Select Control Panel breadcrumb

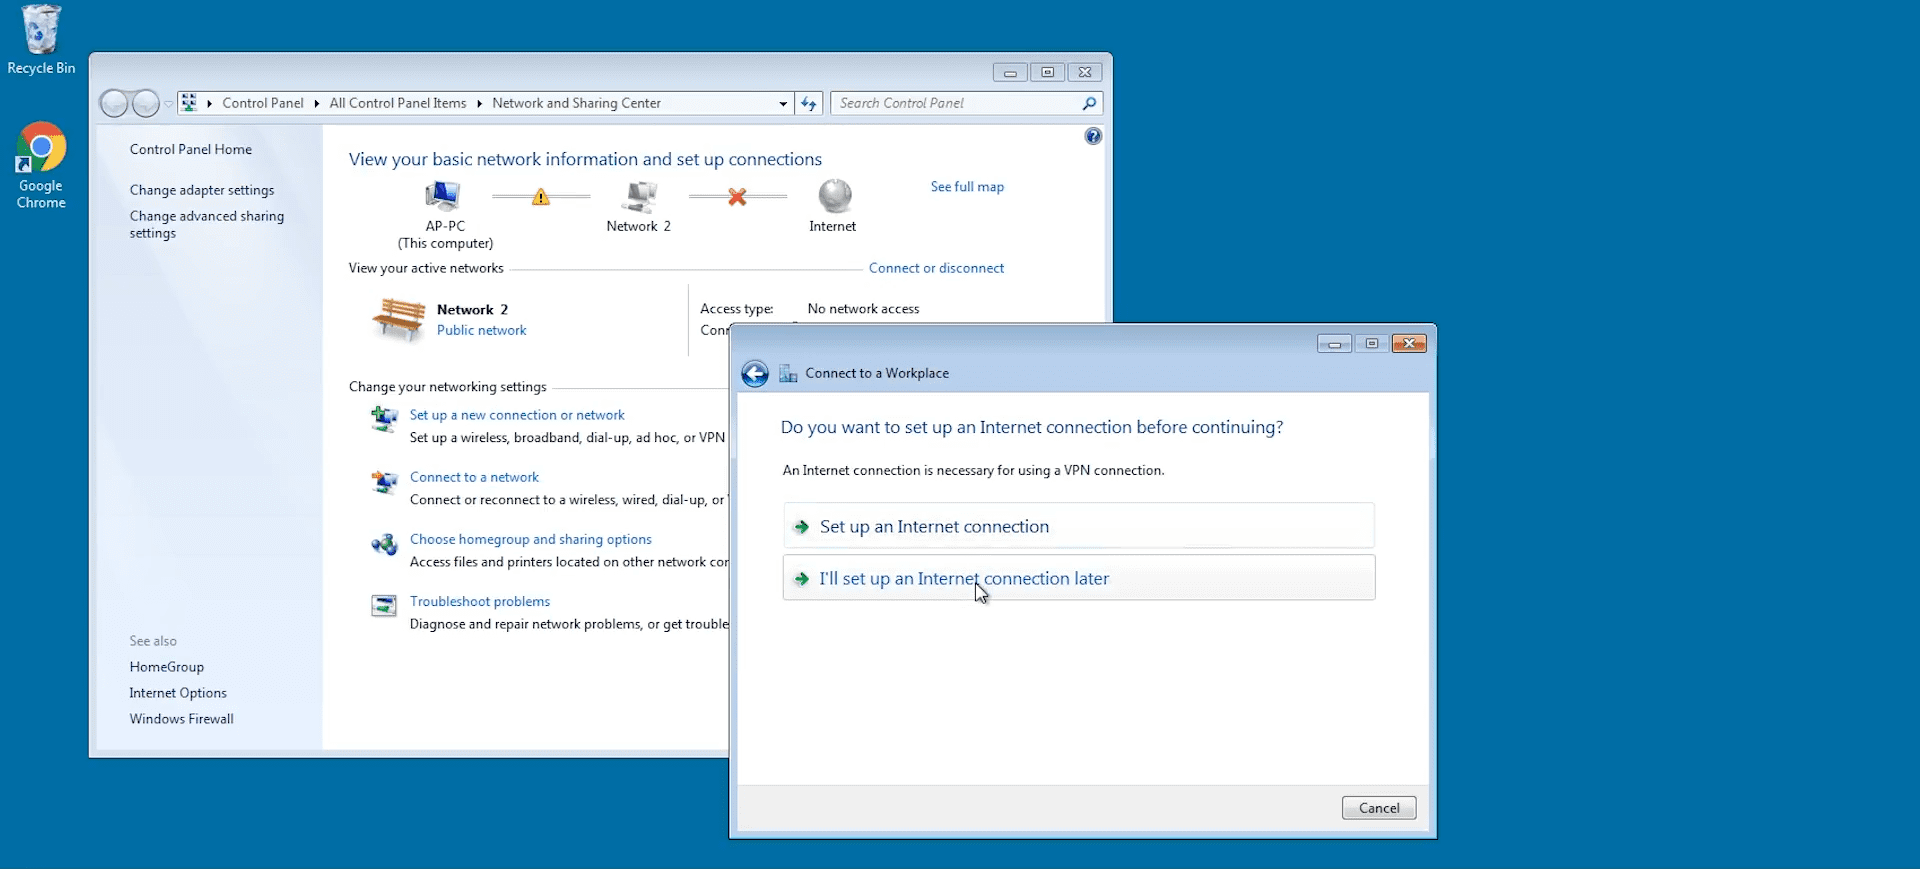point(263,103)
